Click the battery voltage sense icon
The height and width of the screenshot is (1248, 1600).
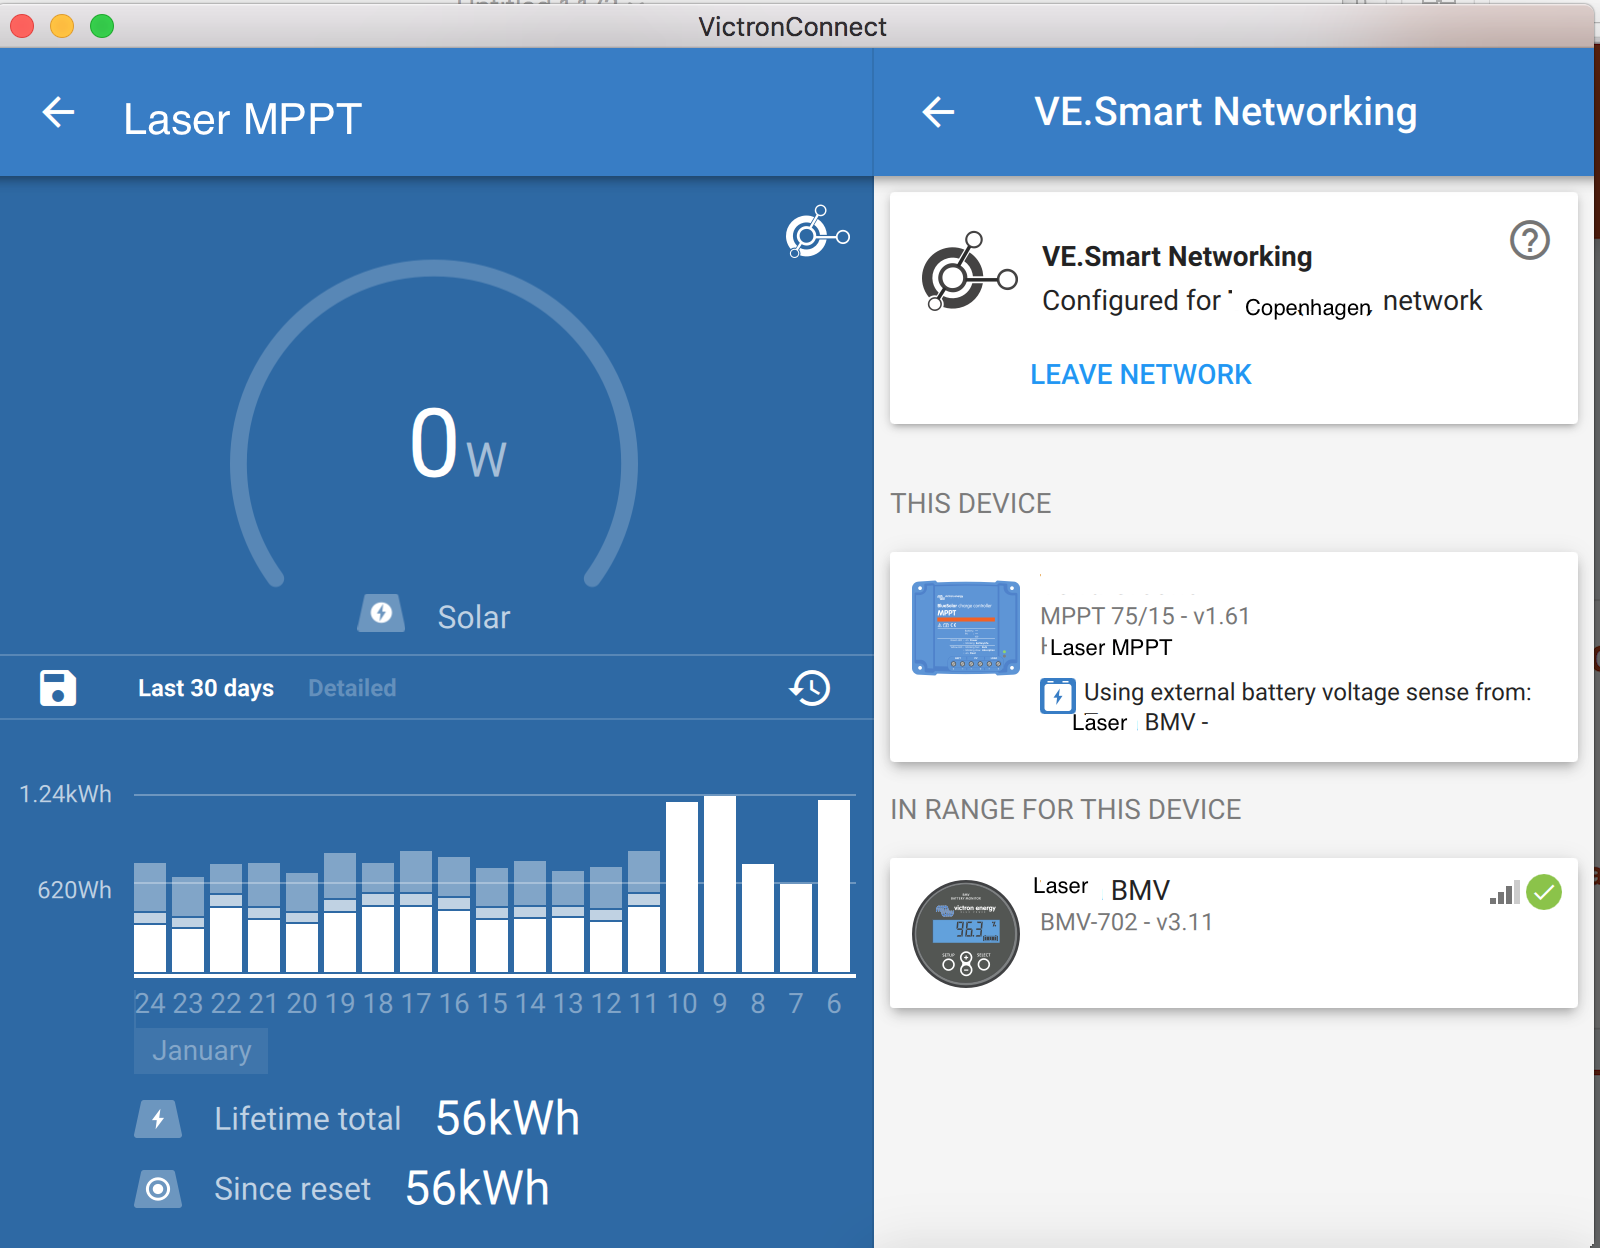1057,695
